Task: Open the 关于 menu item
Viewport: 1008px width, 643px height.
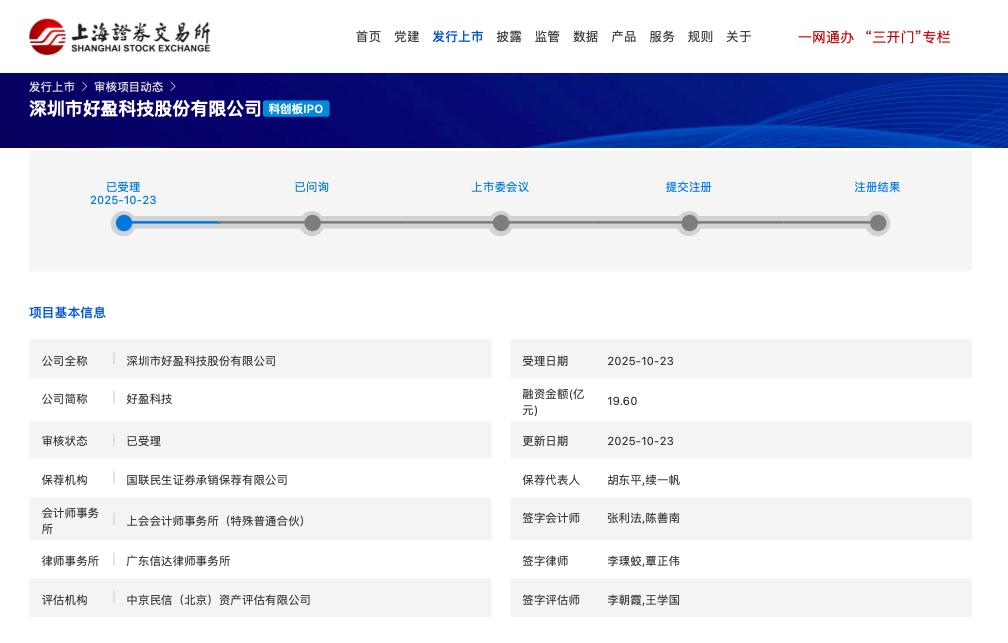Action: [739, 37]
